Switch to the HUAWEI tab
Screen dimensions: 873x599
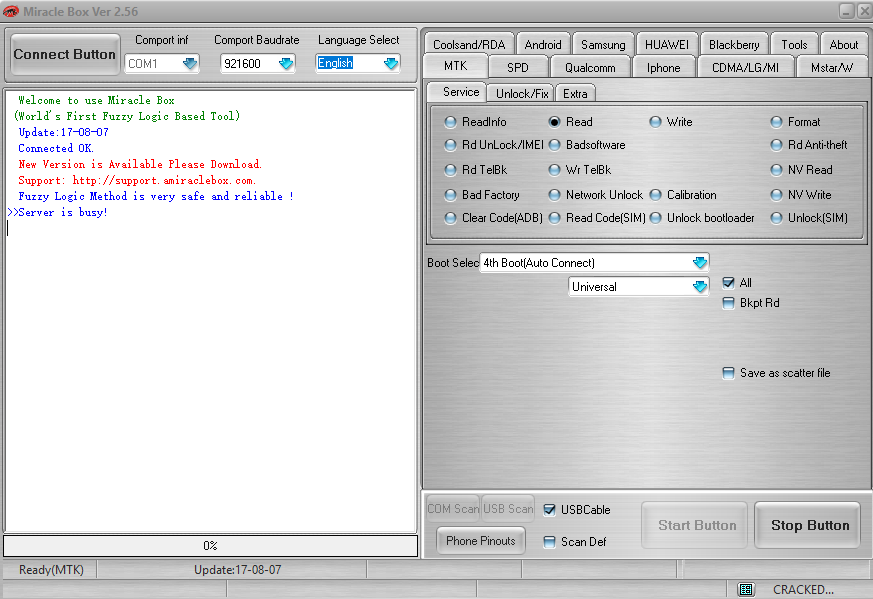666,45
